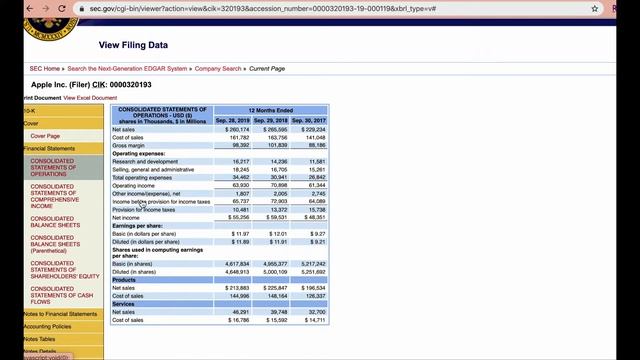The height and width of the screenshot is (360, 640).
Task: Click the $ 213,883 Products net sales value
Action: (x=237, y=288)
